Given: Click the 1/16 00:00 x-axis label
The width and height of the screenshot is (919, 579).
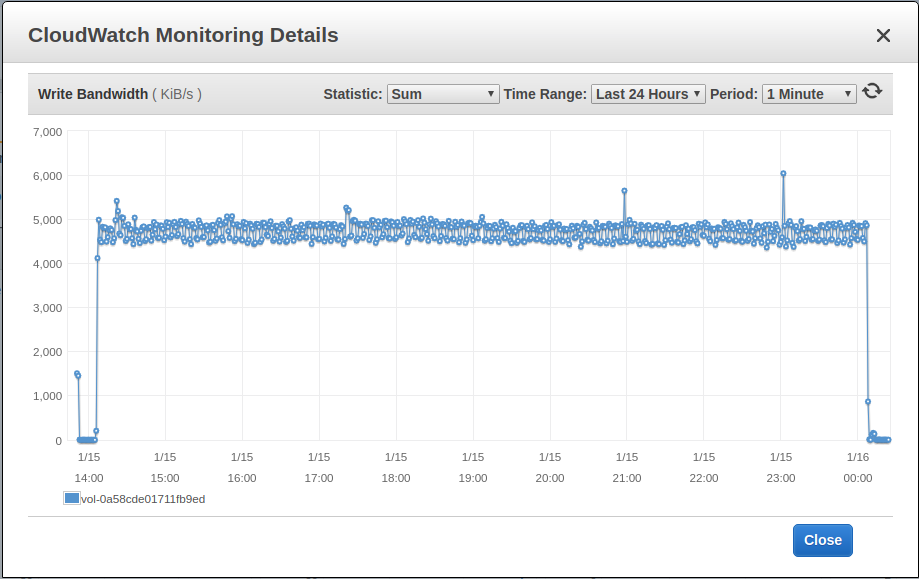Looking at the screenshot, I should [857, 467].
